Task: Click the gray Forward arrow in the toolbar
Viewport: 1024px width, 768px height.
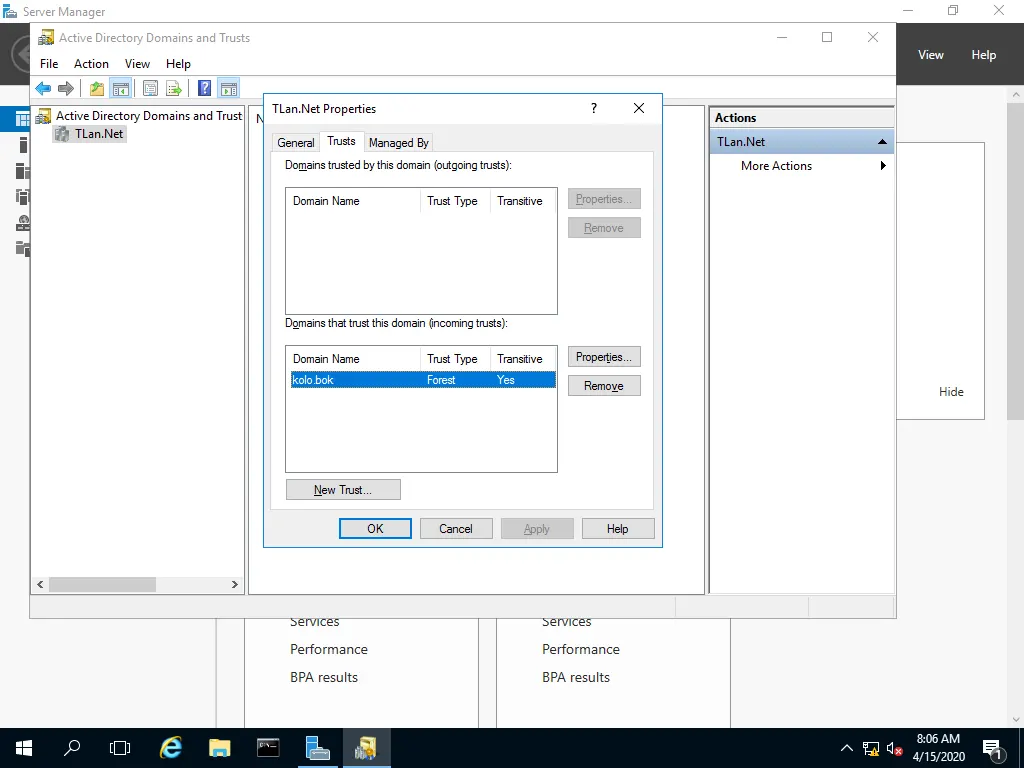Action: [x=65, y=88]
